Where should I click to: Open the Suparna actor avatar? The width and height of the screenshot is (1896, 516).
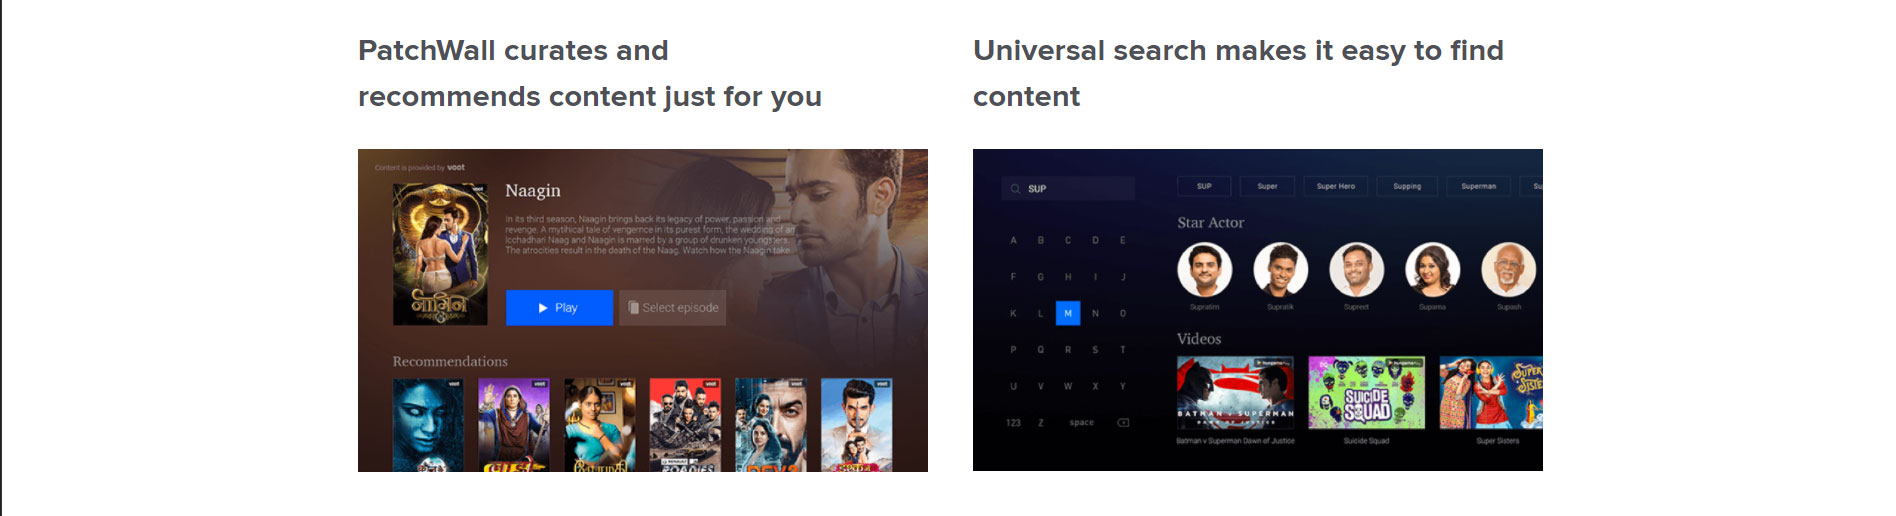[1432, 269]
